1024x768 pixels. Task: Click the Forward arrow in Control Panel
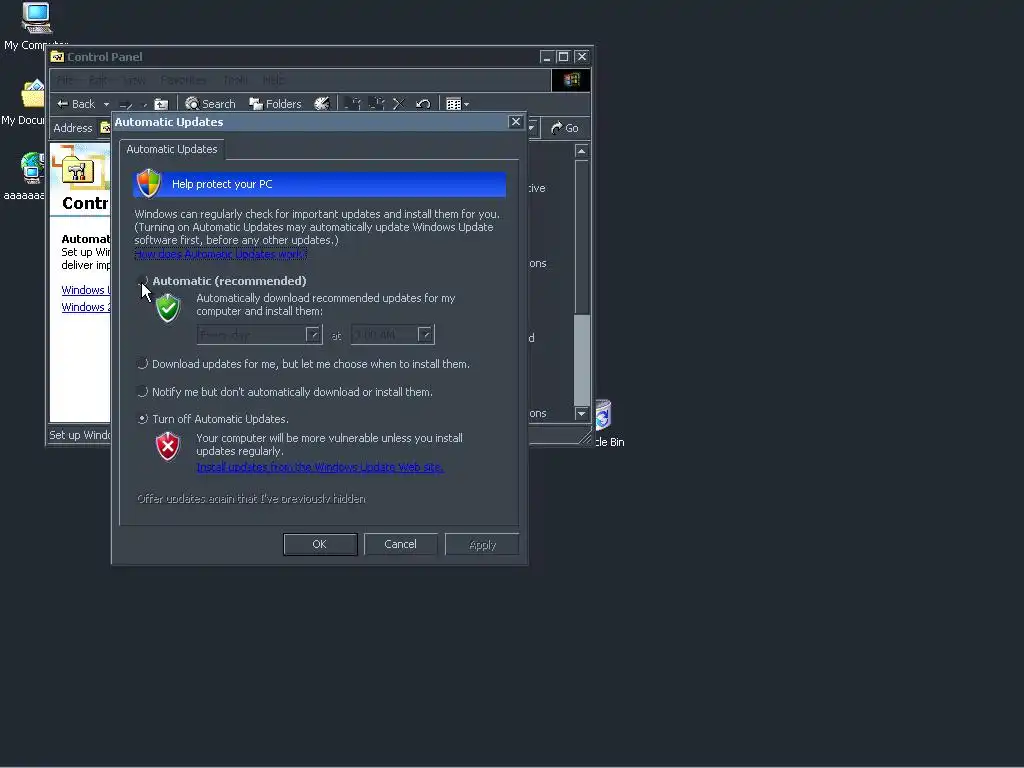pos(127,104)
